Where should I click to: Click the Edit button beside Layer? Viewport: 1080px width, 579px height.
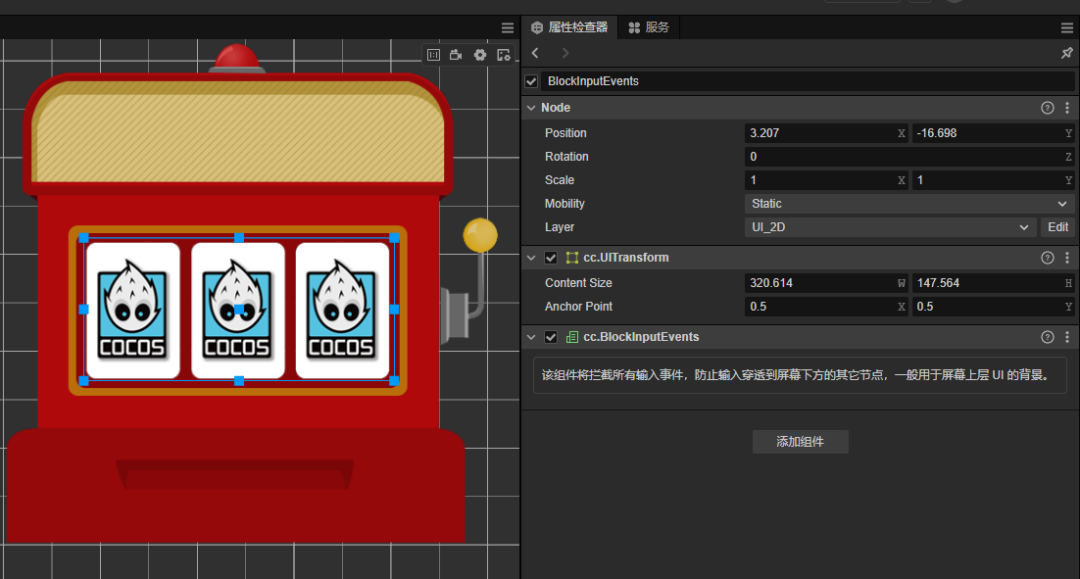click(x=1057, y=227)
